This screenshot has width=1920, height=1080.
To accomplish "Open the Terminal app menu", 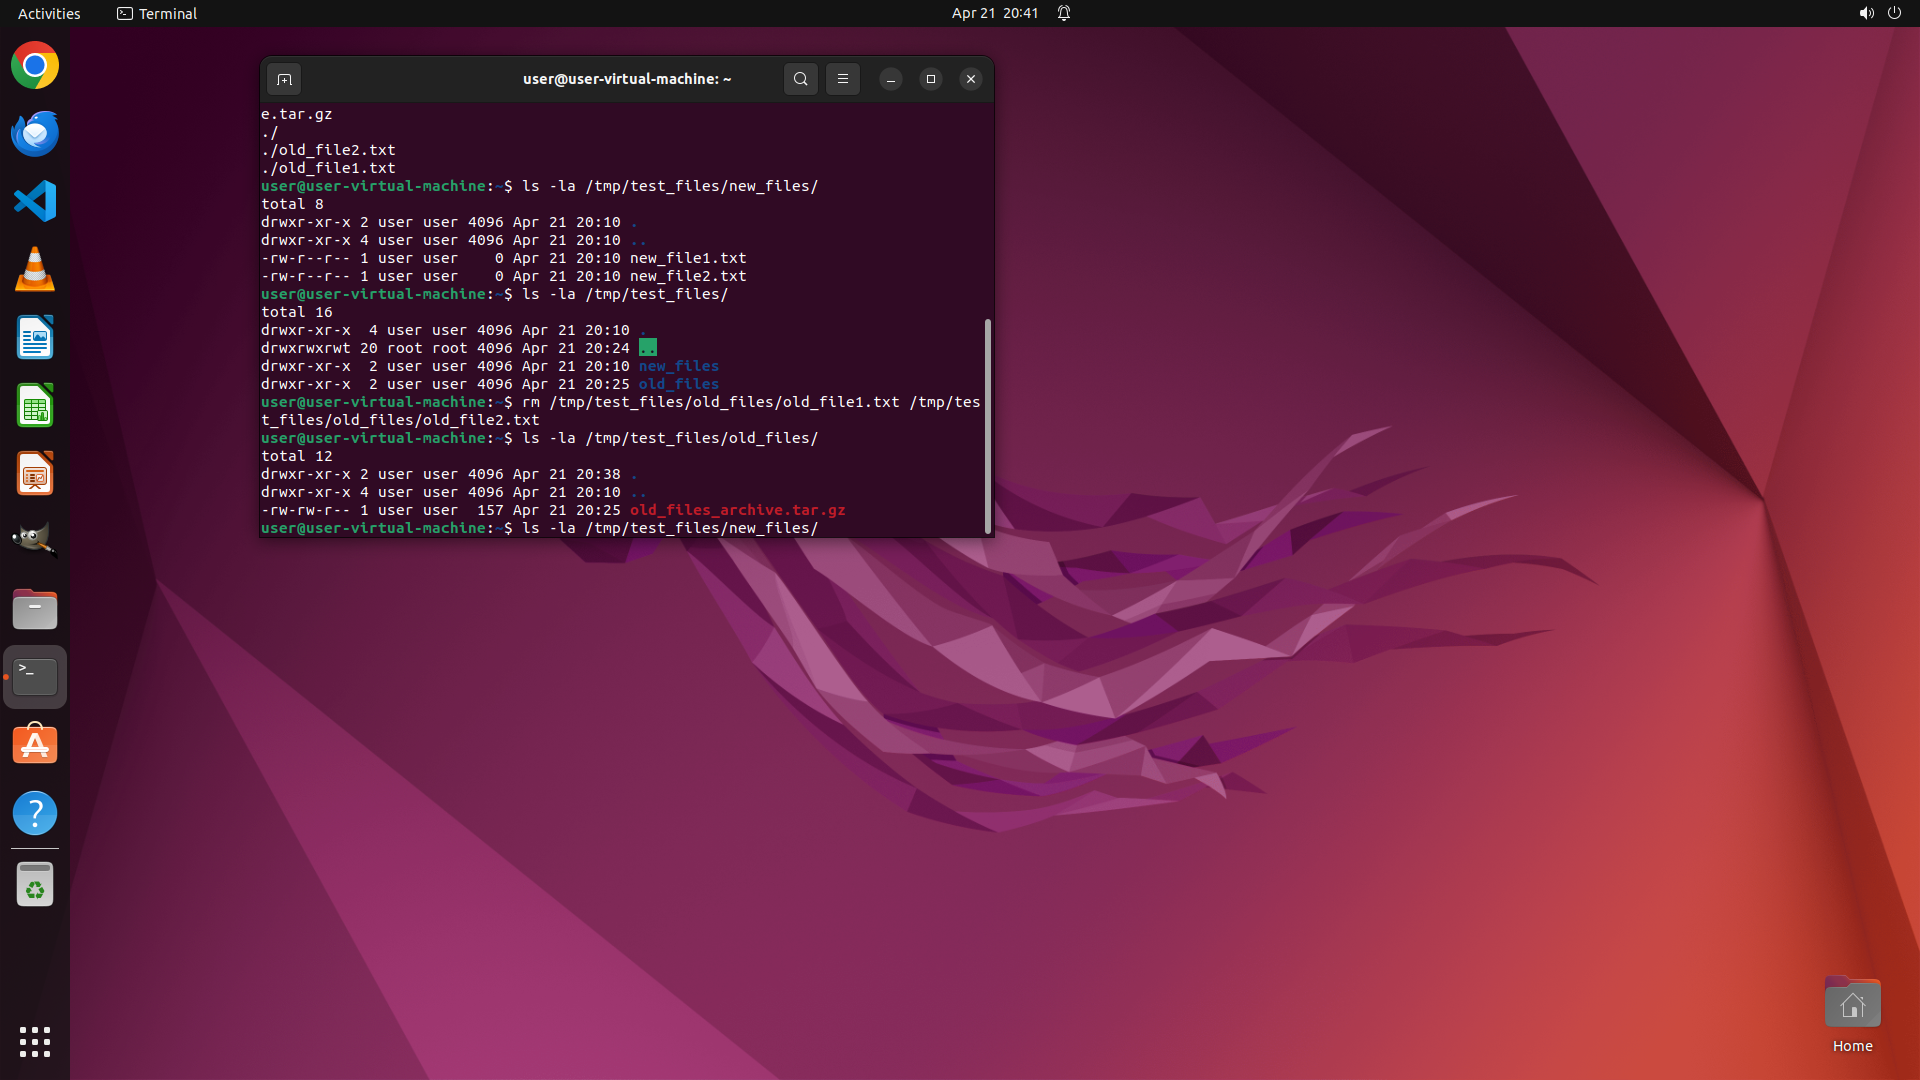I will click(157, 13).
